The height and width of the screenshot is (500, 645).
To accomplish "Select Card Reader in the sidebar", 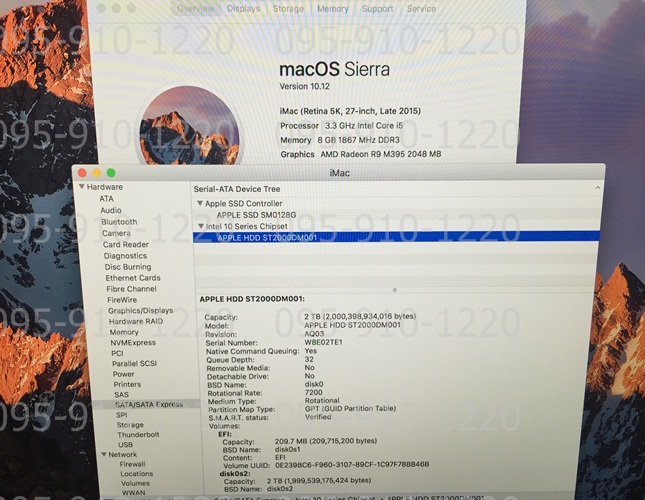I will pyautogui.click(x=125, y=245).
